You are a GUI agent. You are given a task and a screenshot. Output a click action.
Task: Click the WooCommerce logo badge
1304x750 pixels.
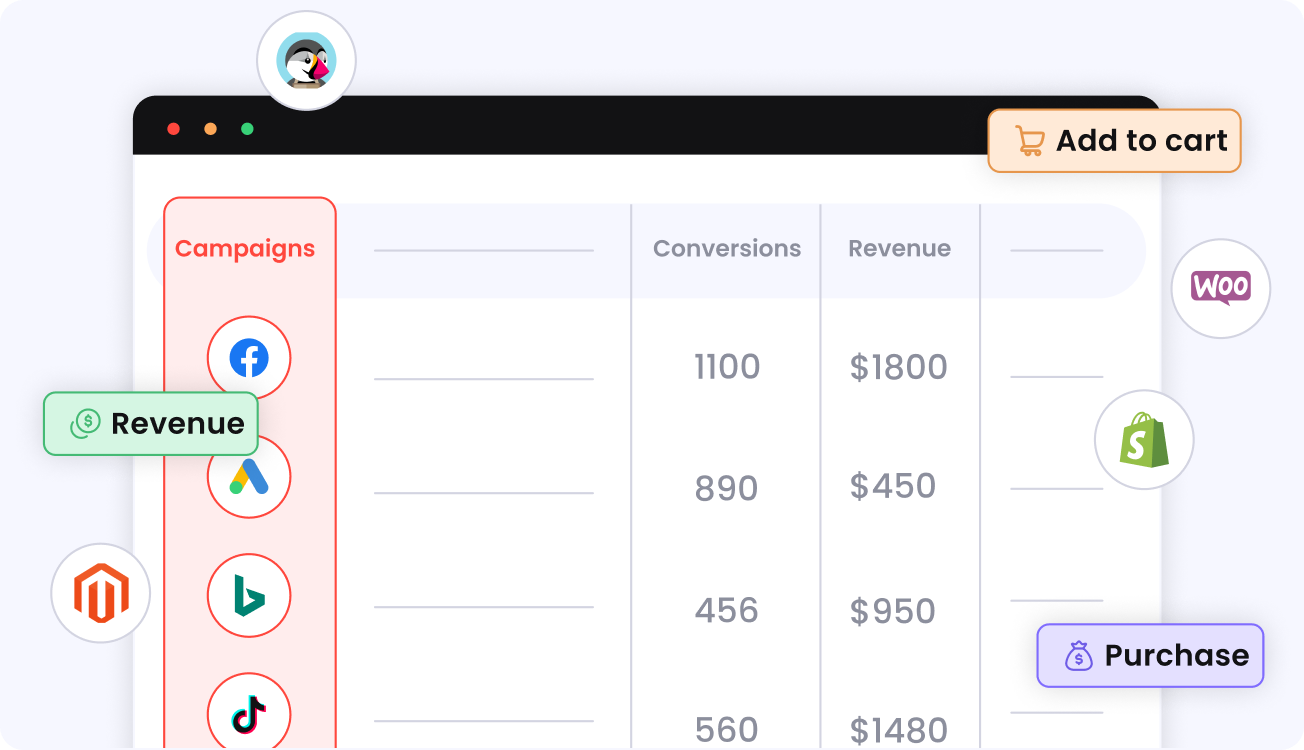[1221, 288]
